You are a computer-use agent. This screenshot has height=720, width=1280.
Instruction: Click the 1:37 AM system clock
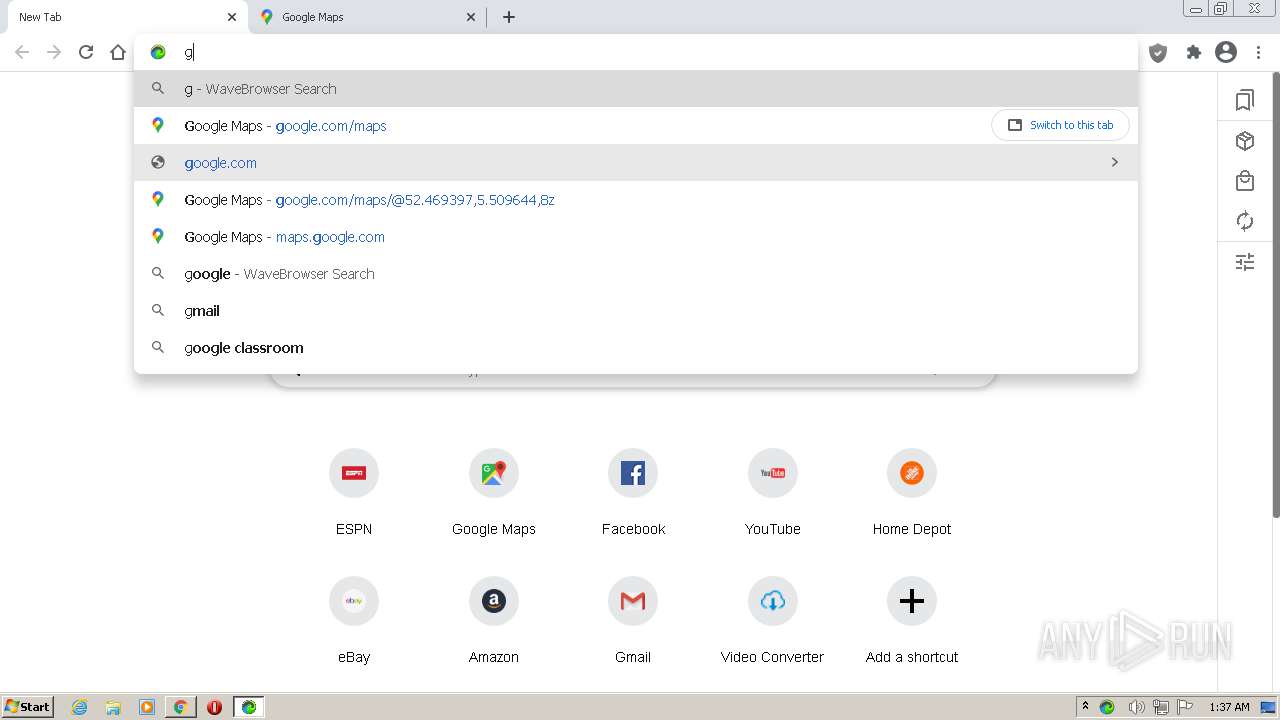point(1229,707)
